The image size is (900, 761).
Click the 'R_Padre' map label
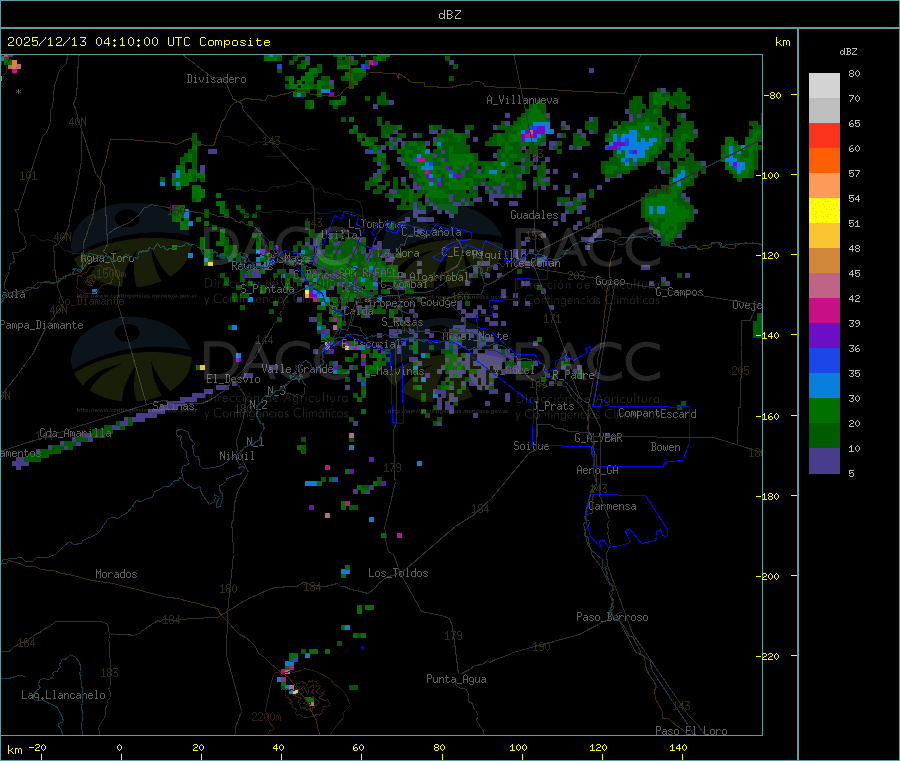572,375
